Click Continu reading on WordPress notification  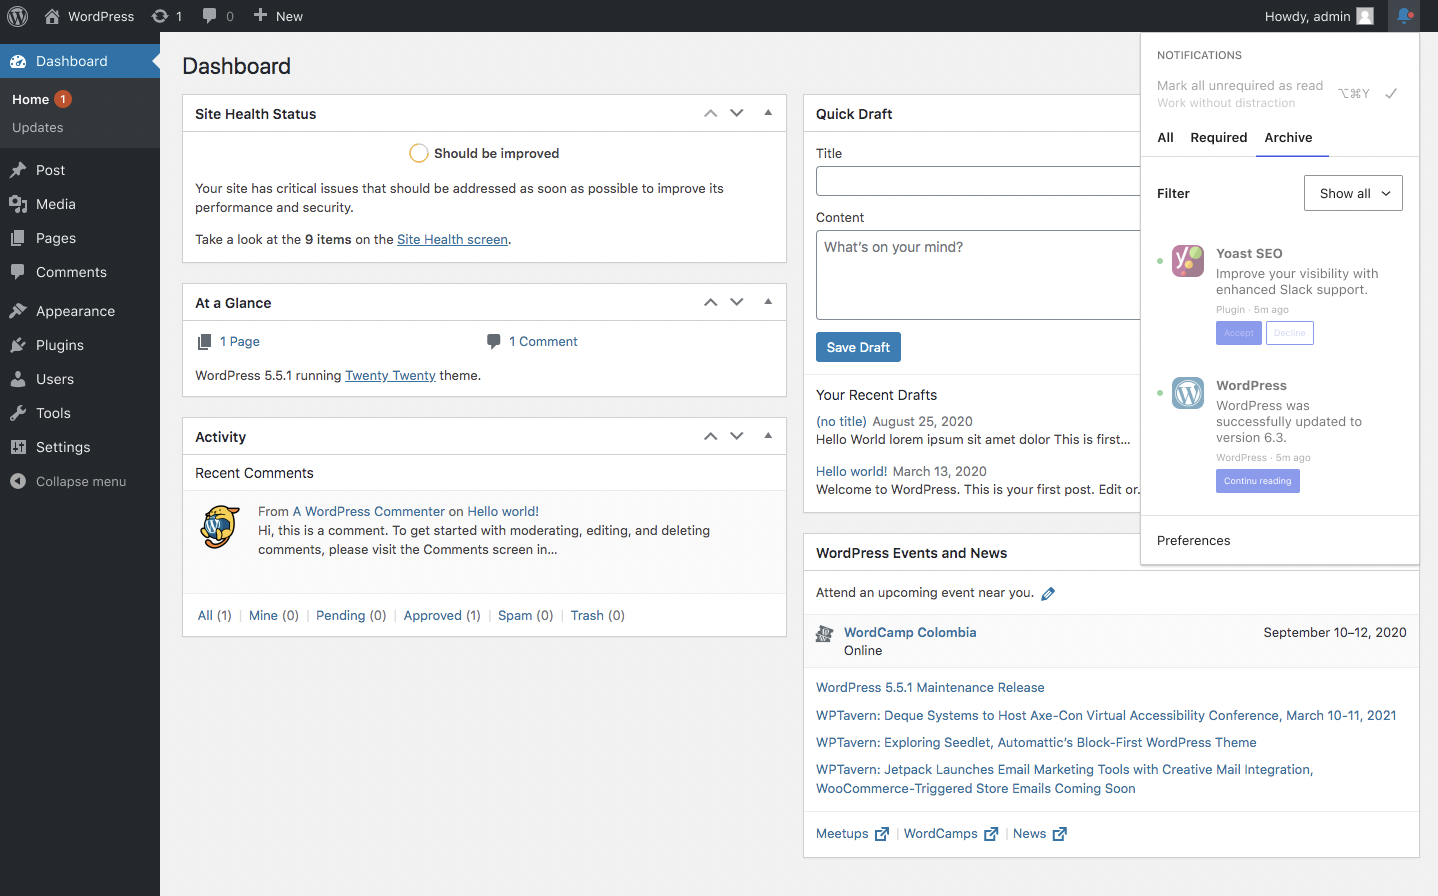(1258, 481)
